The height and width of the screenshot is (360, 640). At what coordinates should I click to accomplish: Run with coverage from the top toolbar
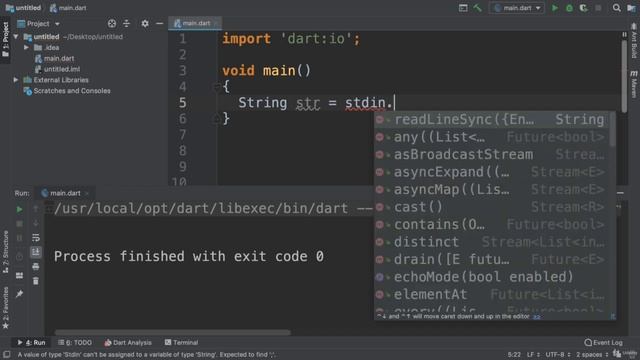584,8
